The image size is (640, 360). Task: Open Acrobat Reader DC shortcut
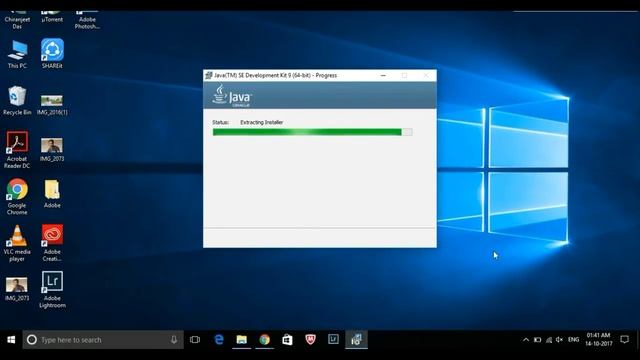(x=17, y=150)
